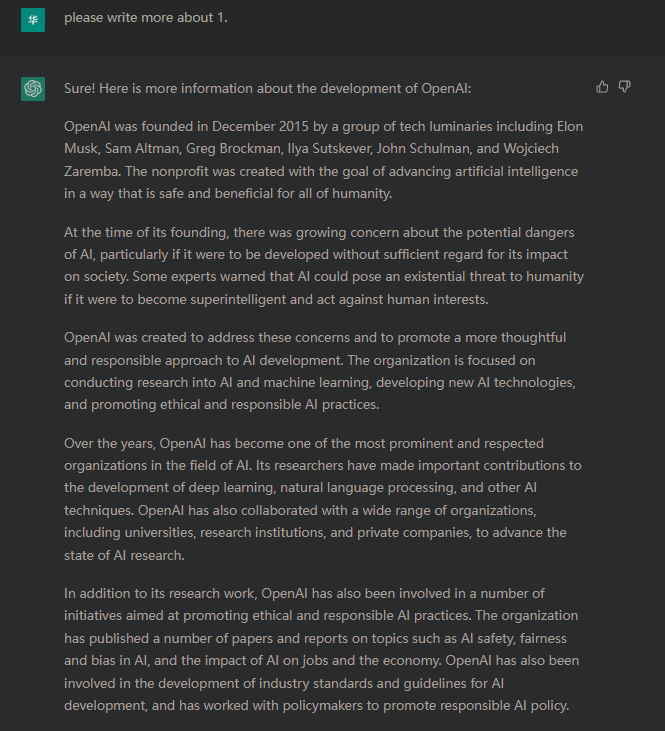Click the paragraph starting "At the time of its founding"

click(323, 265)
